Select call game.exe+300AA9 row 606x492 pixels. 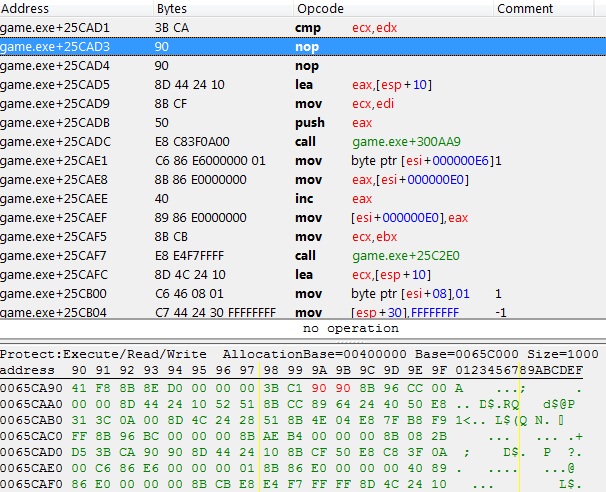point(303,141)
